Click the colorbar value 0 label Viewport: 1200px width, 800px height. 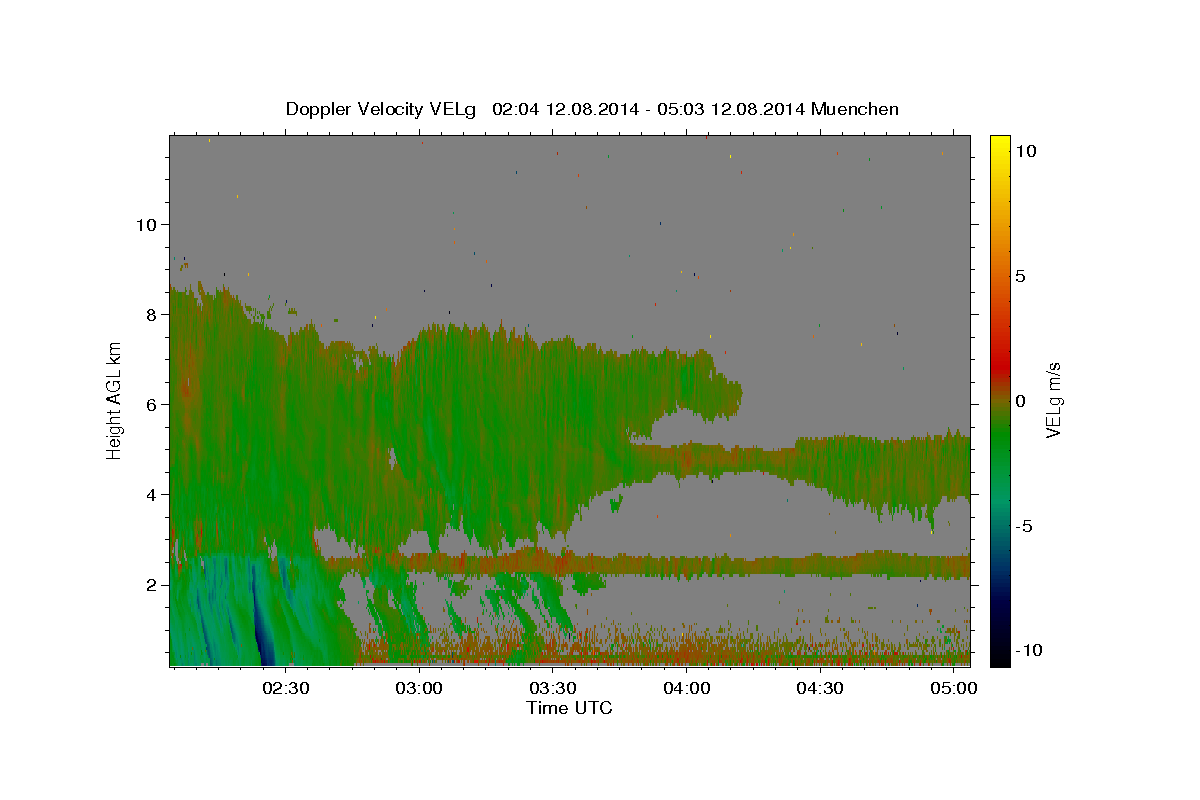tap(1020, 401)
